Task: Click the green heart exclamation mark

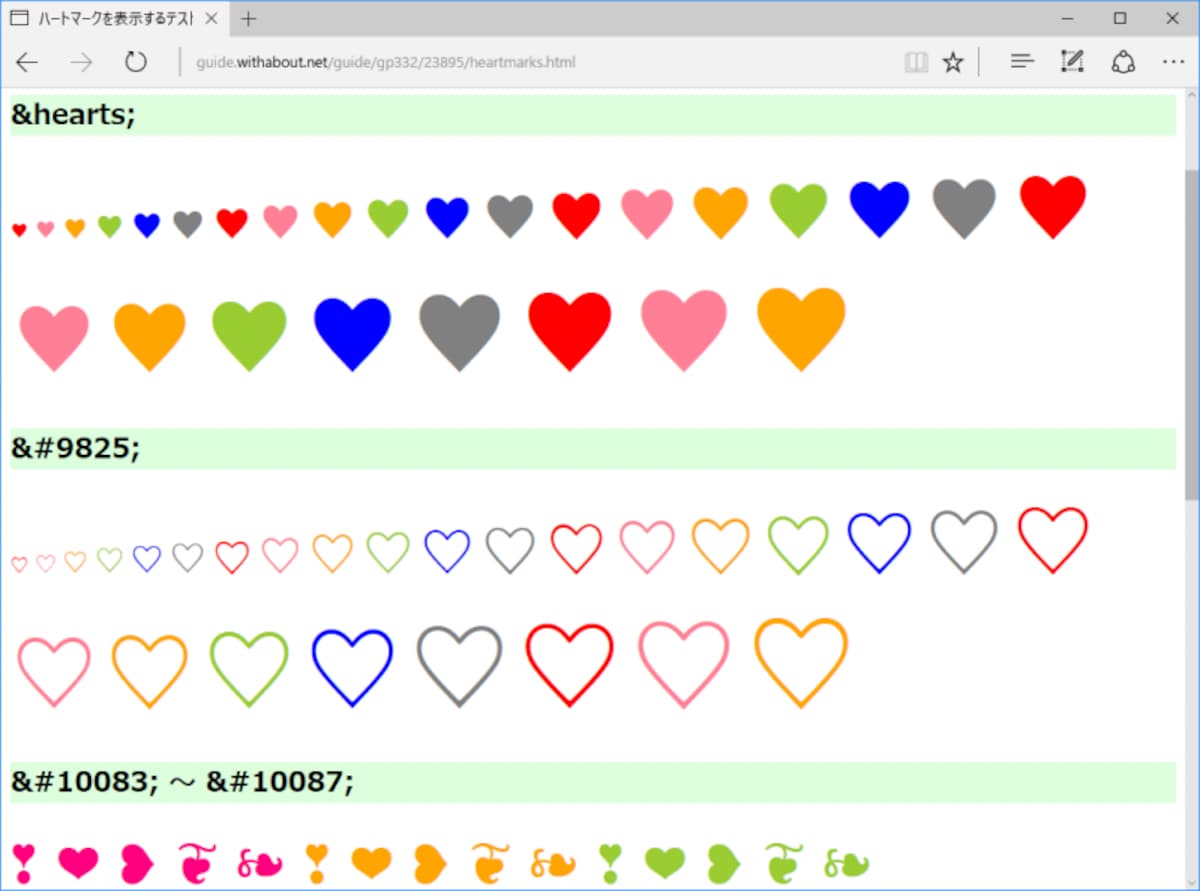Action: (610, 863)
